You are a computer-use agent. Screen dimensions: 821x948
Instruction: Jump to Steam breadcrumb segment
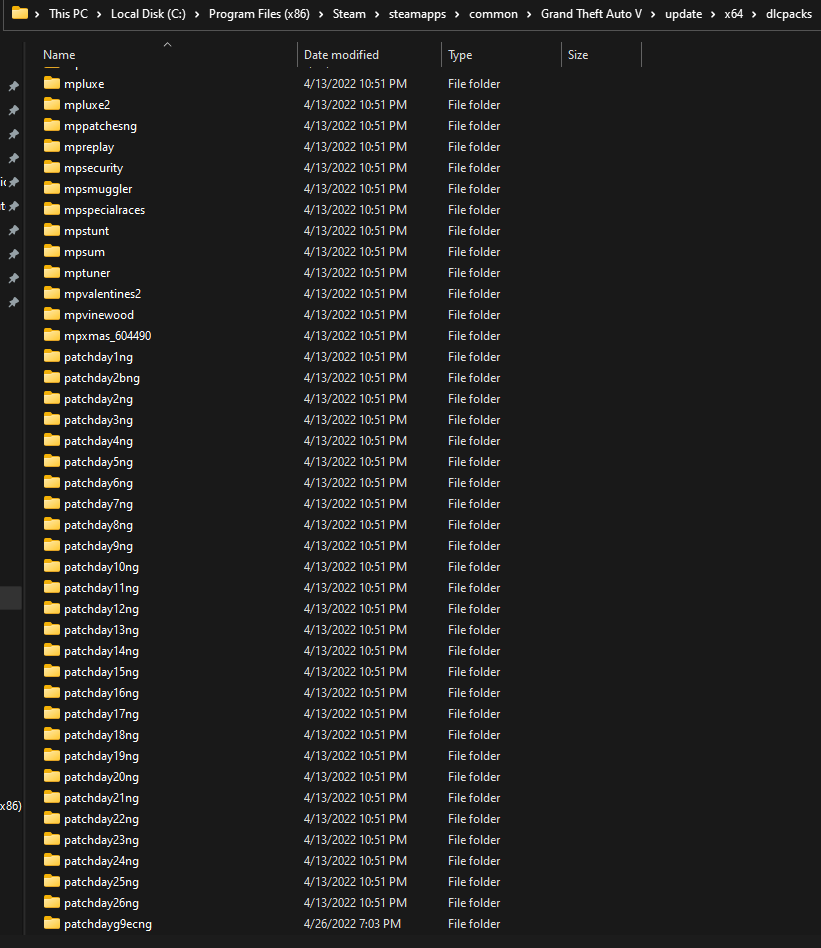349,14
